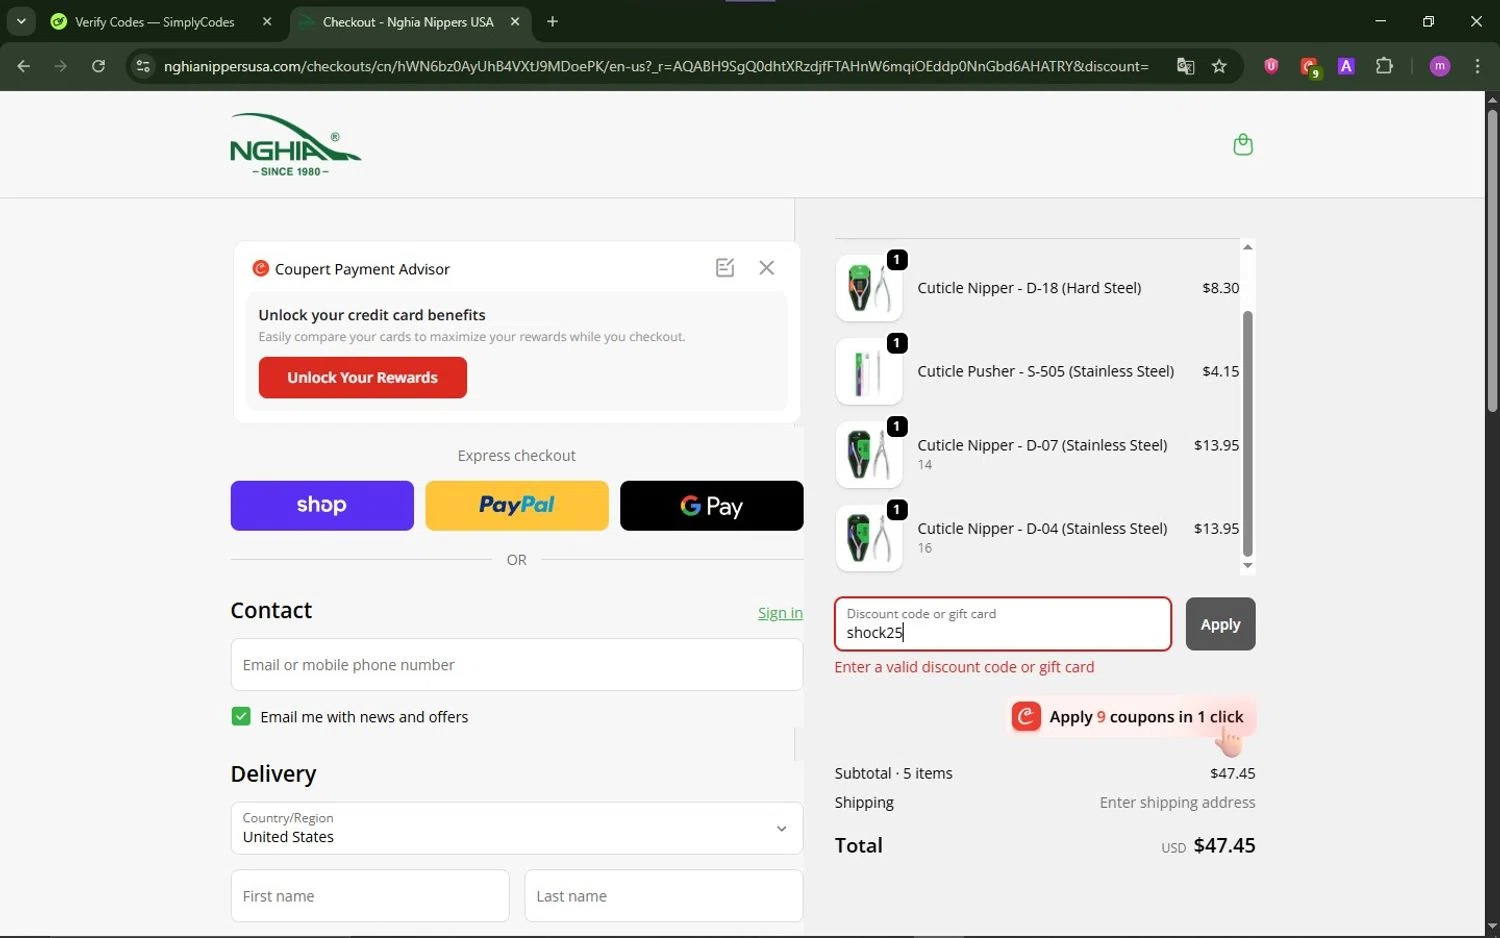Open the shopping bag cart icon
The image size is (1500, 938).
click(1243, 145)
